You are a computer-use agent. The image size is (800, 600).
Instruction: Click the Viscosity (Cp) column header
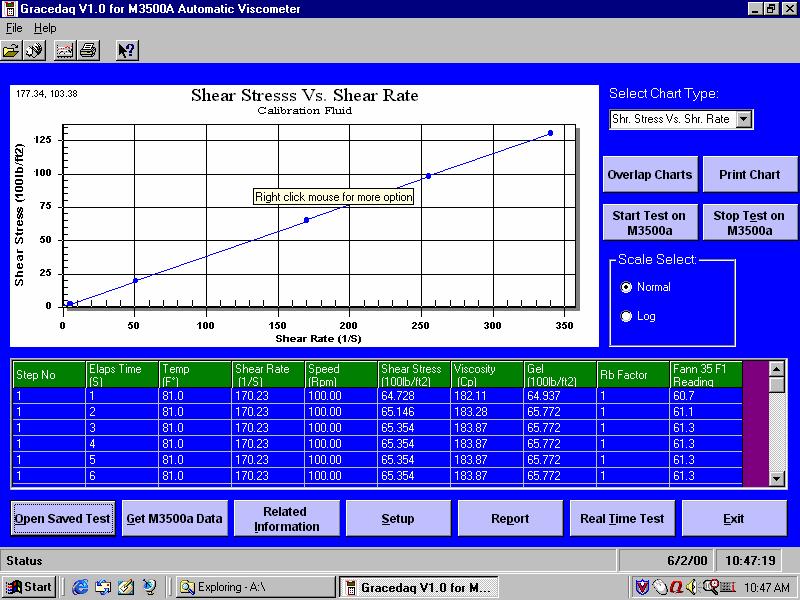pos(487,374)
